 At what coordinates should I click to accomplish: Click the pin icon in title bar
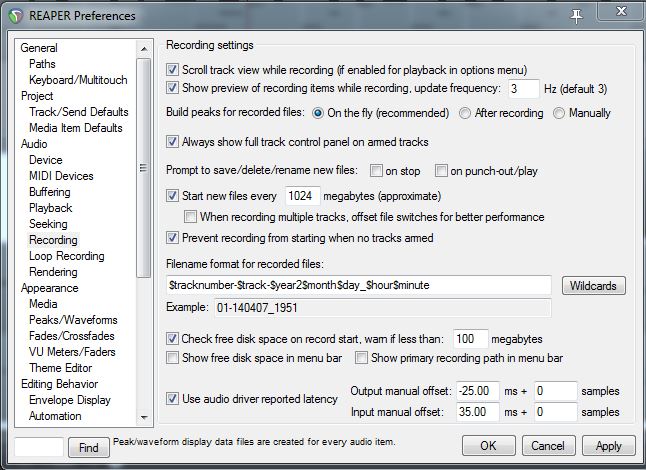click(576, 16)
